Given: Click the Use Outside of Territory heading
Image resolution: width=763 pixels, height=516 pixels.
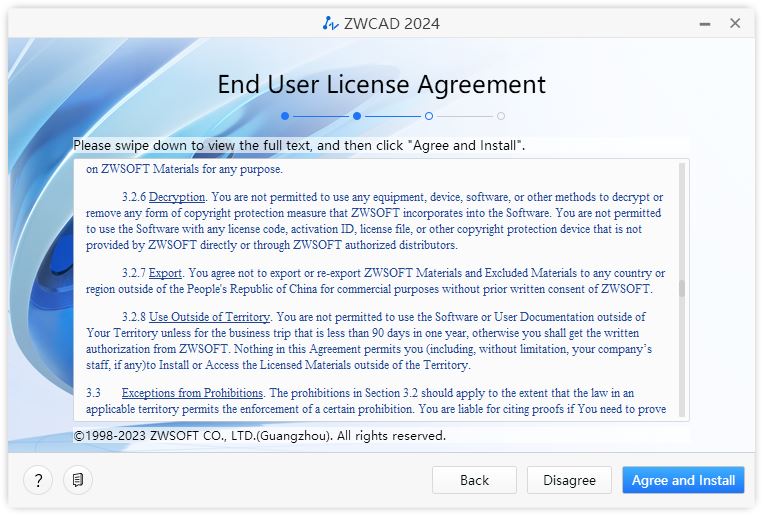Looking at the screenshot, I should (x=209, y=317).
